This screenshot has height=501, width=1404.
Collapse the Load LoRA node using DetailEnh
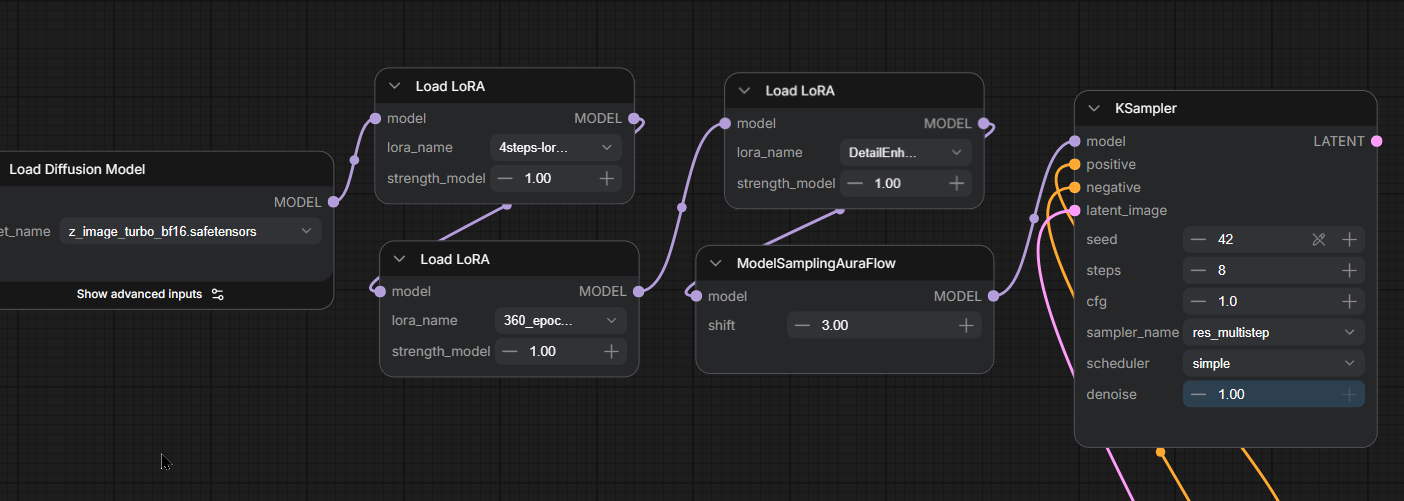pos(744,90)
